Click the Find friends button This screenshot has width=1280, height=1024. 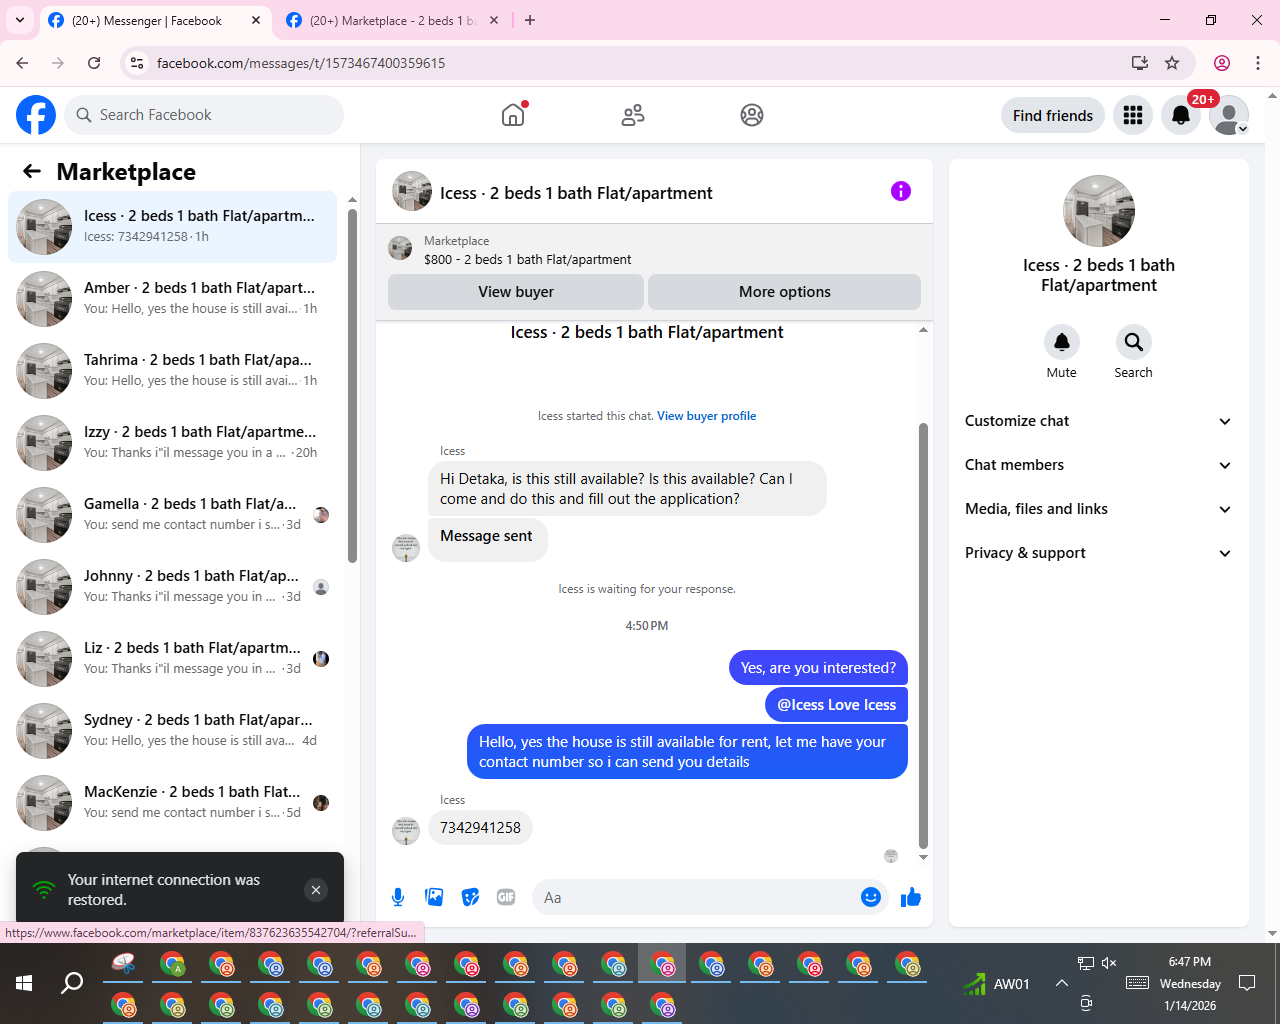(x=1053, y=115)
